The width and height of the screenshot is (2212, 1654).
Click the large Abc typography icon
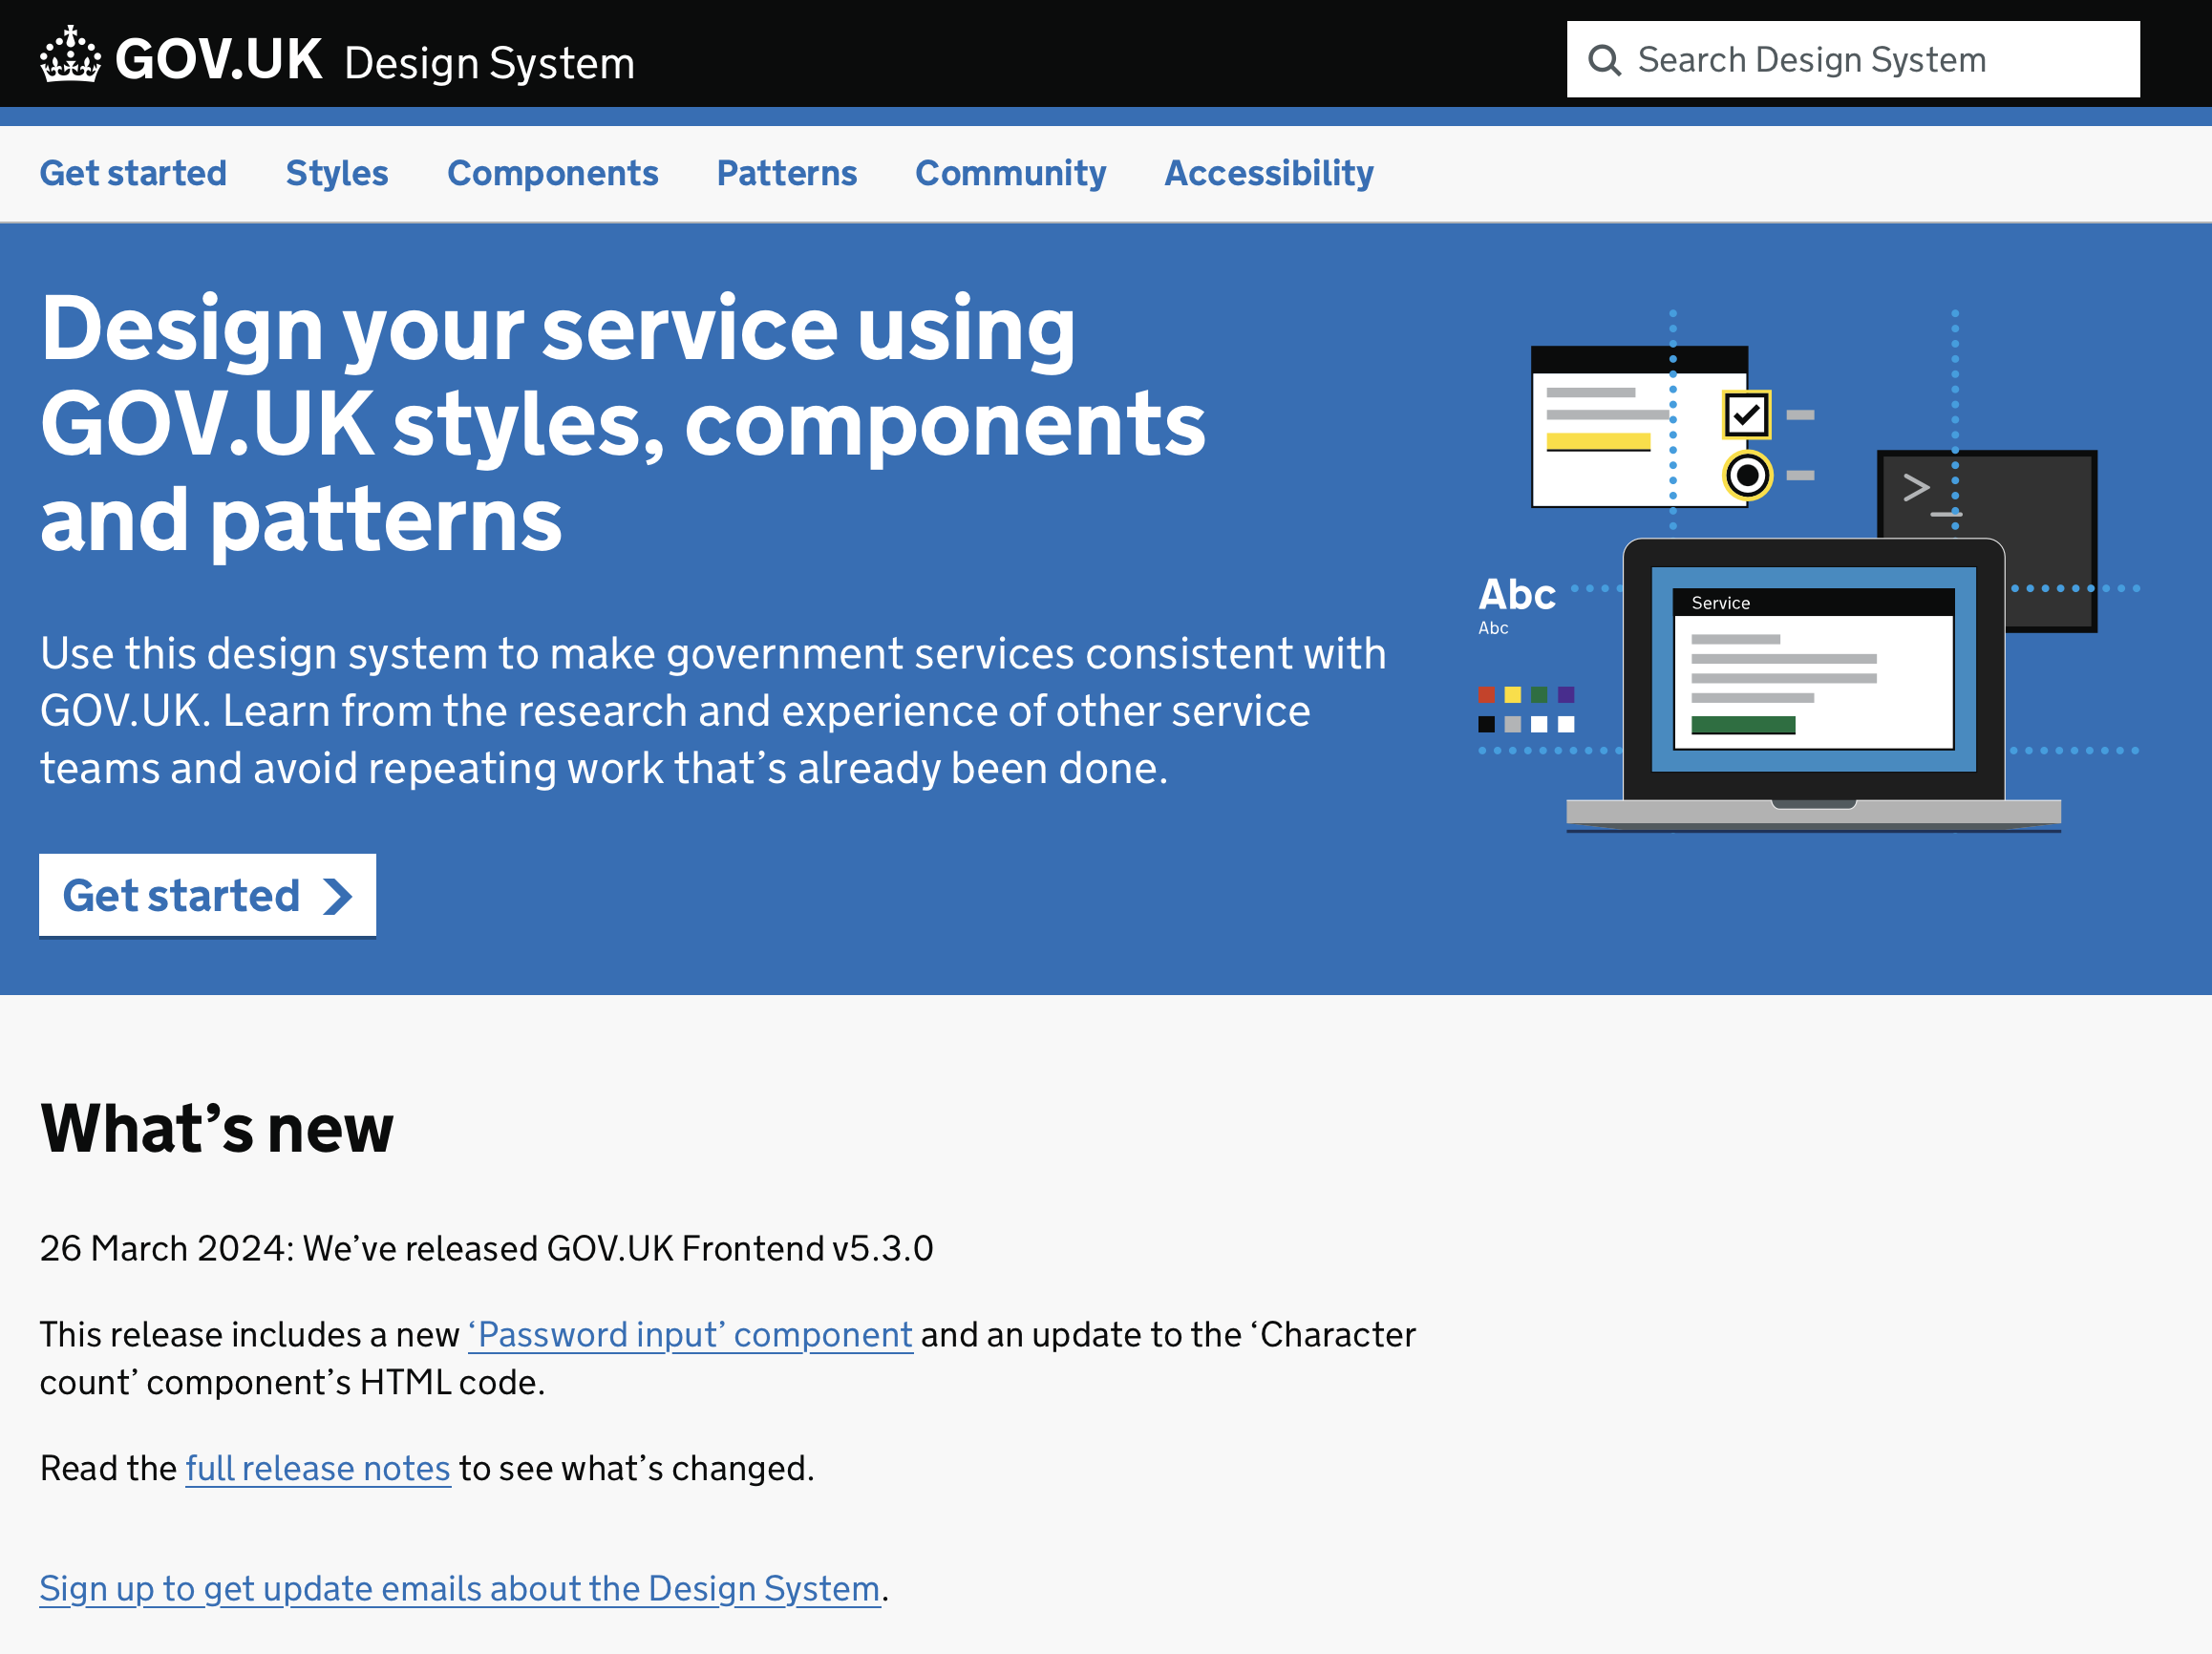(1516, 595)
